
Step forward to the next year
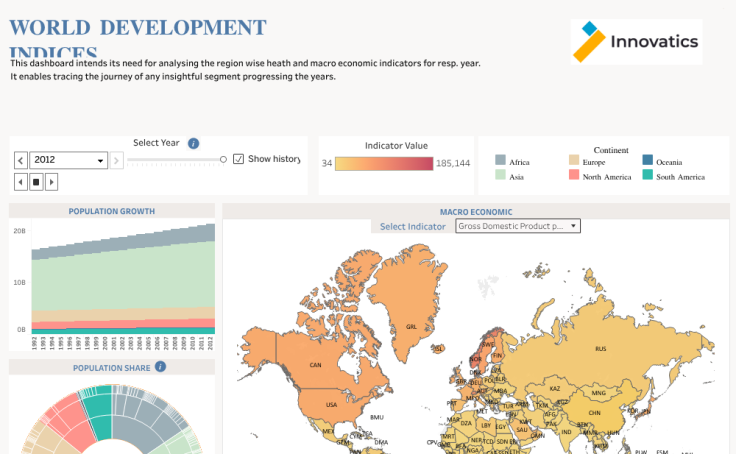(117, 160)
